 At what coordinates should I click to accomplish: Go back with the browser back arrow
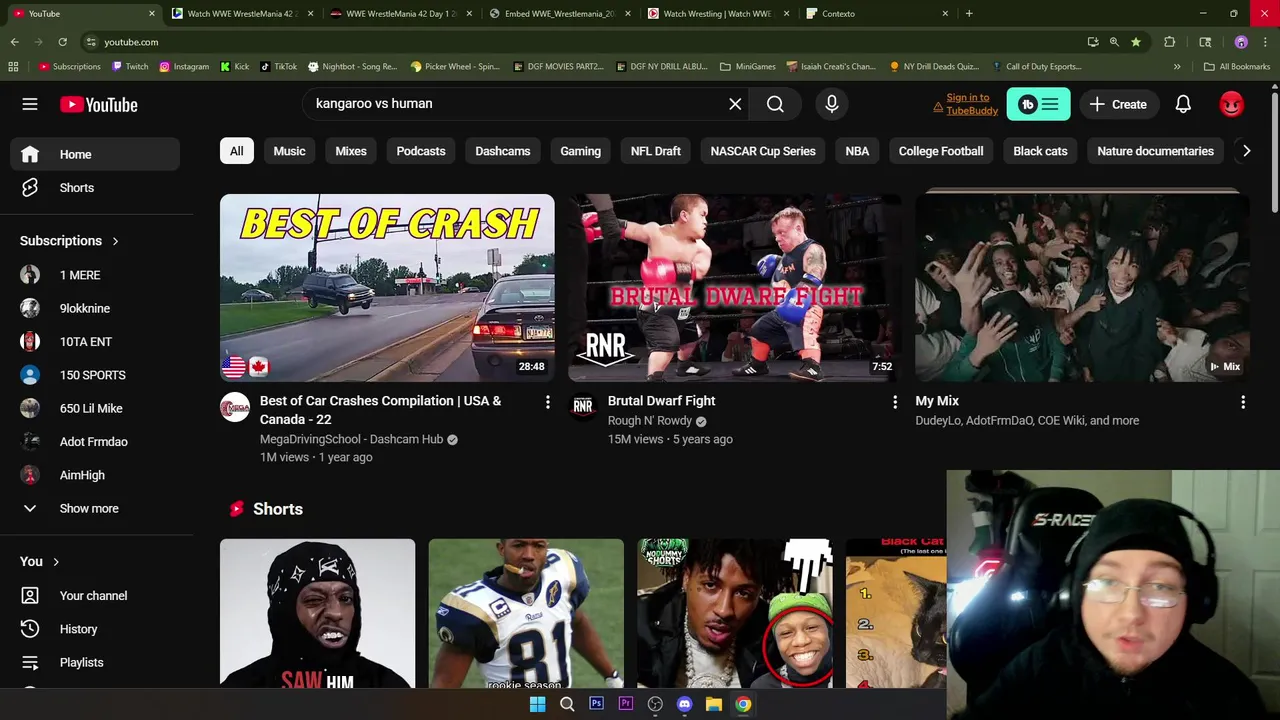tap(14, 42)
